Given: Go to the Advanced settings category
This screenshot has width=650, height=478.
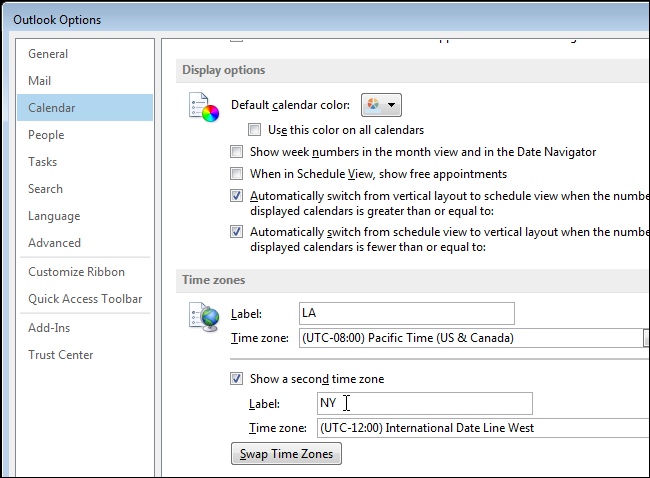Looking at the screenshot, I should [55, 243].
